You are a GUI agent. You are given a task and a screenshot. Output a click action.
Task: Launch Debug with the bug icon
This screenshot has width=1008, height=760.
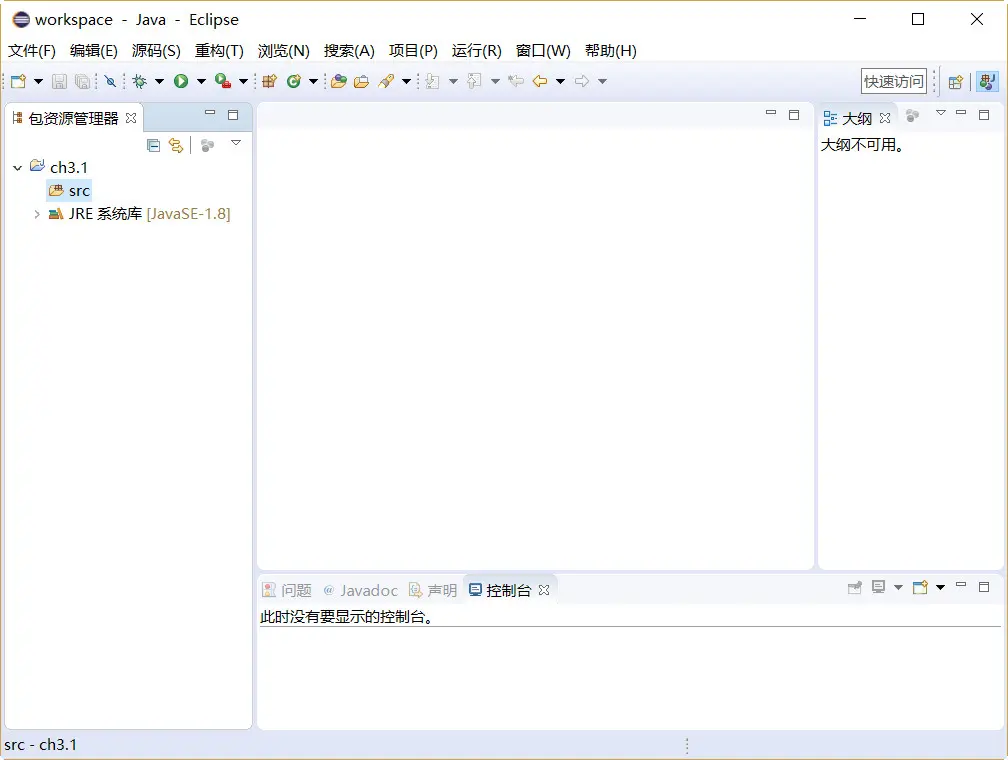(140, 81)
